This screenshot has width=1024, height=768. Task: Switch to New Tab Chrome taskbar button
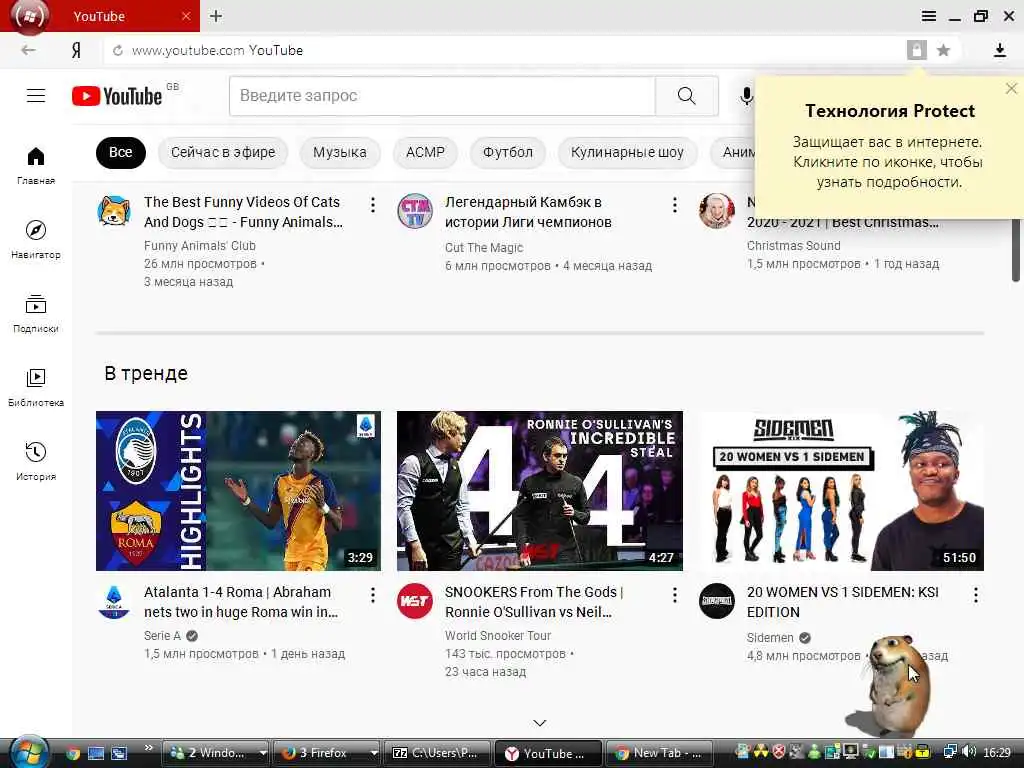(660, 753)
